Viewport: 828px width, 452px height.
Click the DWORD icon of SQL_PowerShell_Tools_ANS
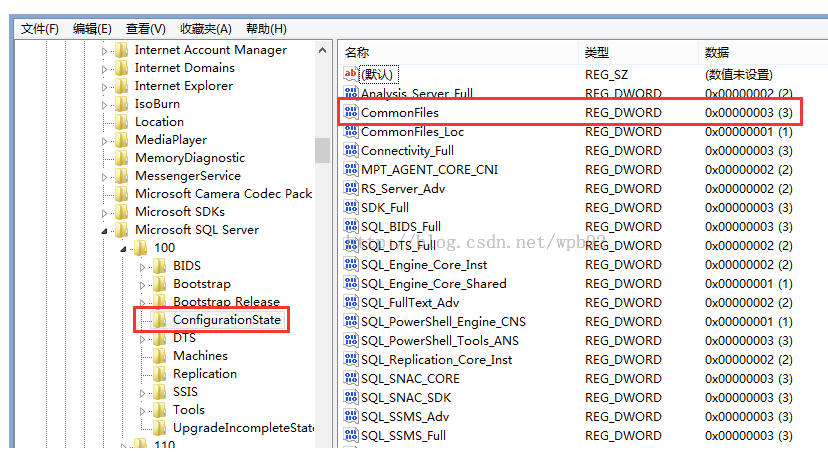coord(351,340)
